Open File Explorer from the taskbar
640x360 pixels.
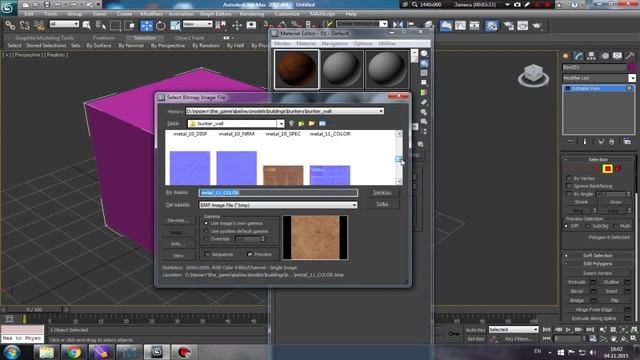[x=46, y=352]
